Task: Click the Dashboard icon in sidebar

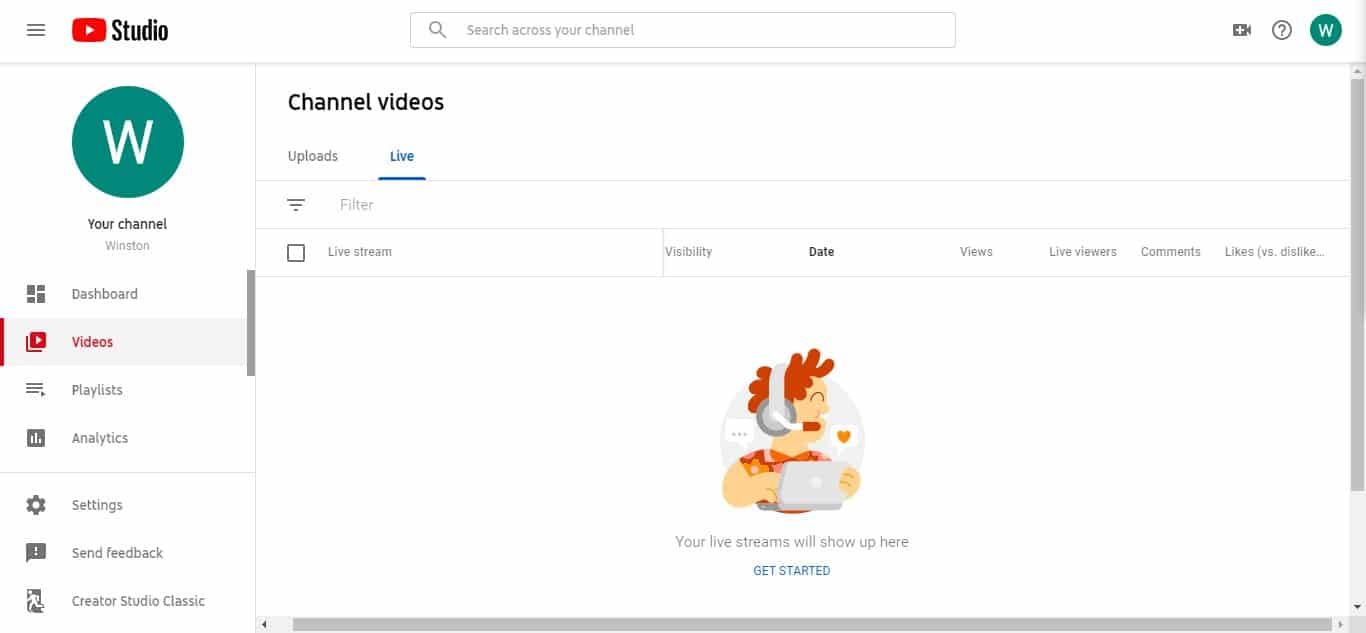Action: click(36, 294)
